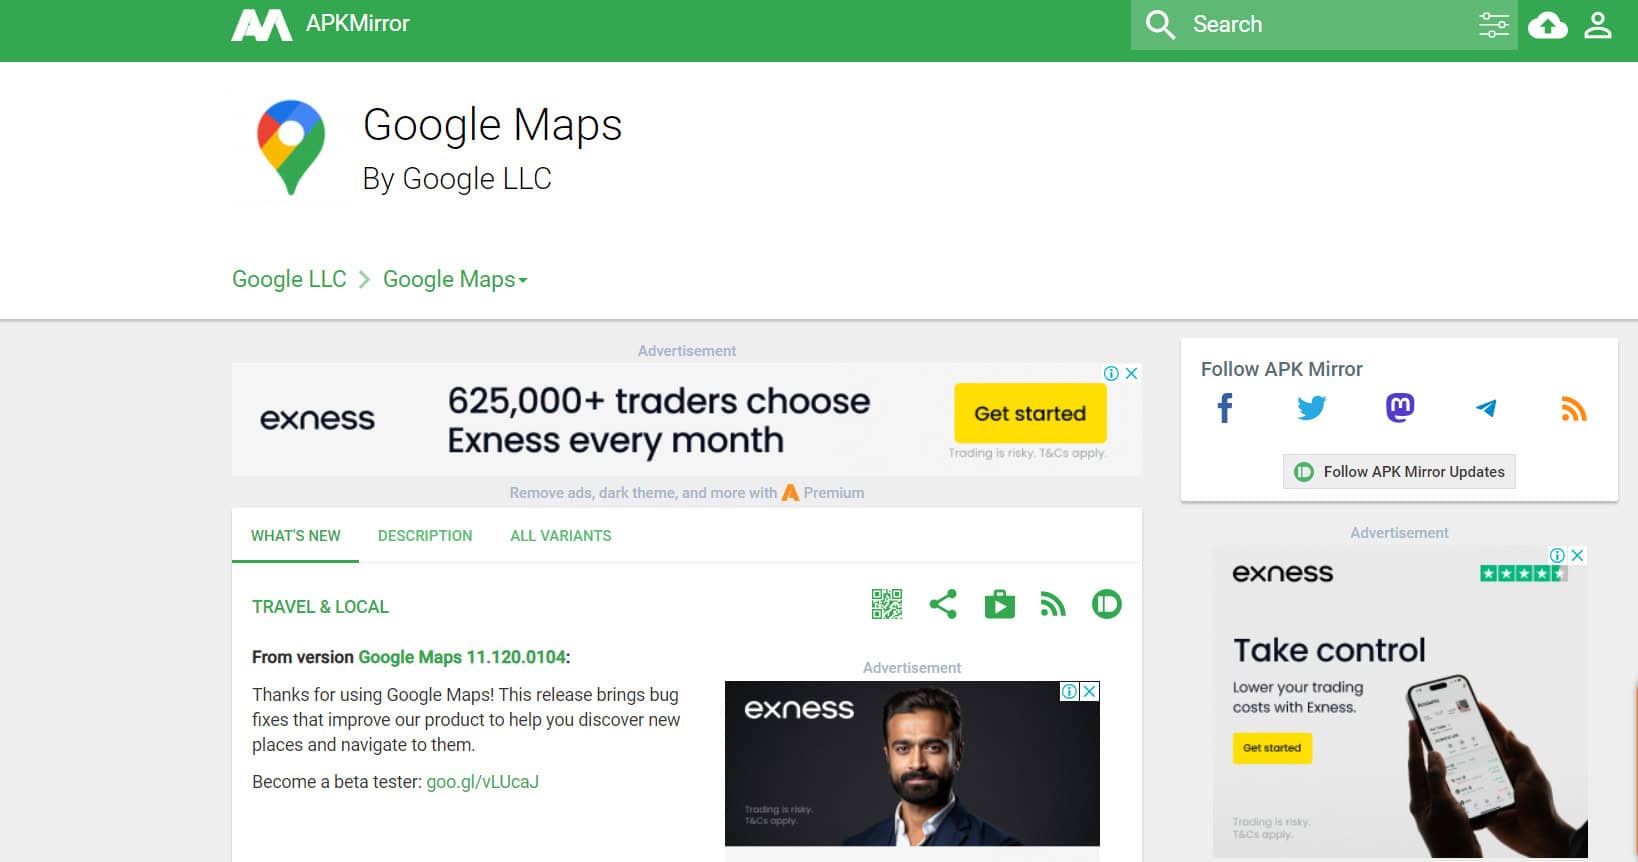1638x862 pixels.
Task: Click the Google Maps app icon
Action: click(291, 147)
